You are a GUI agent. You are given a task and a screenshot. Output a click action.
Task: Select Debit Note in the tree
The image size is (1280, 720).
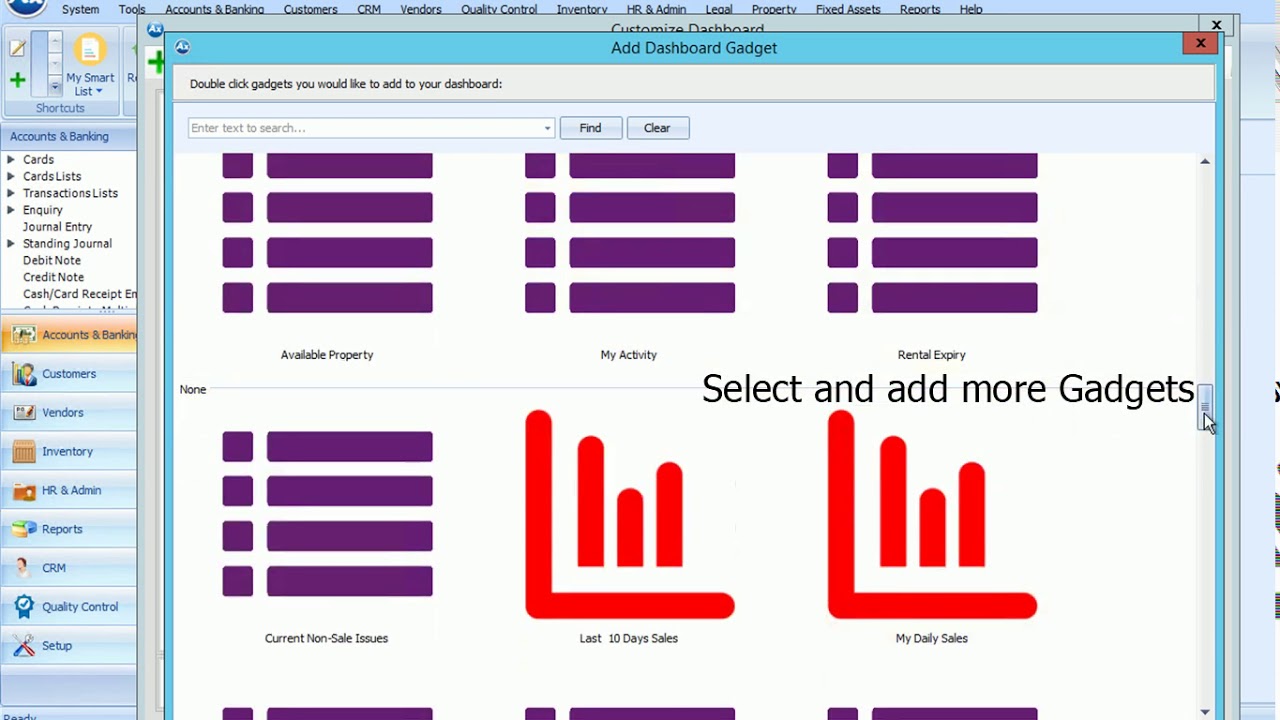52,260
